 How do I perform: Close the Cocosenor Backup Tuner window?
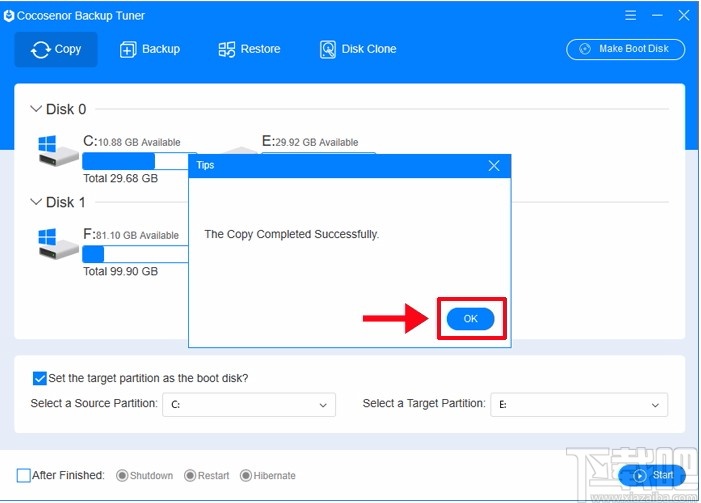click(684, 16)
